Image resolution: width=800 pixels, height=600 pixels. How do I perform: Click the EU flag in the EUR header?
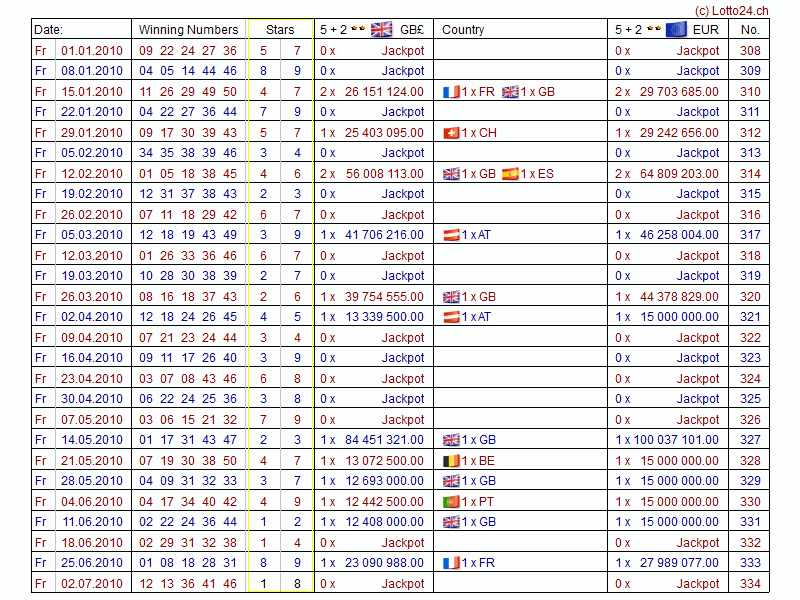pyautogui.click(x=676, y=29)
